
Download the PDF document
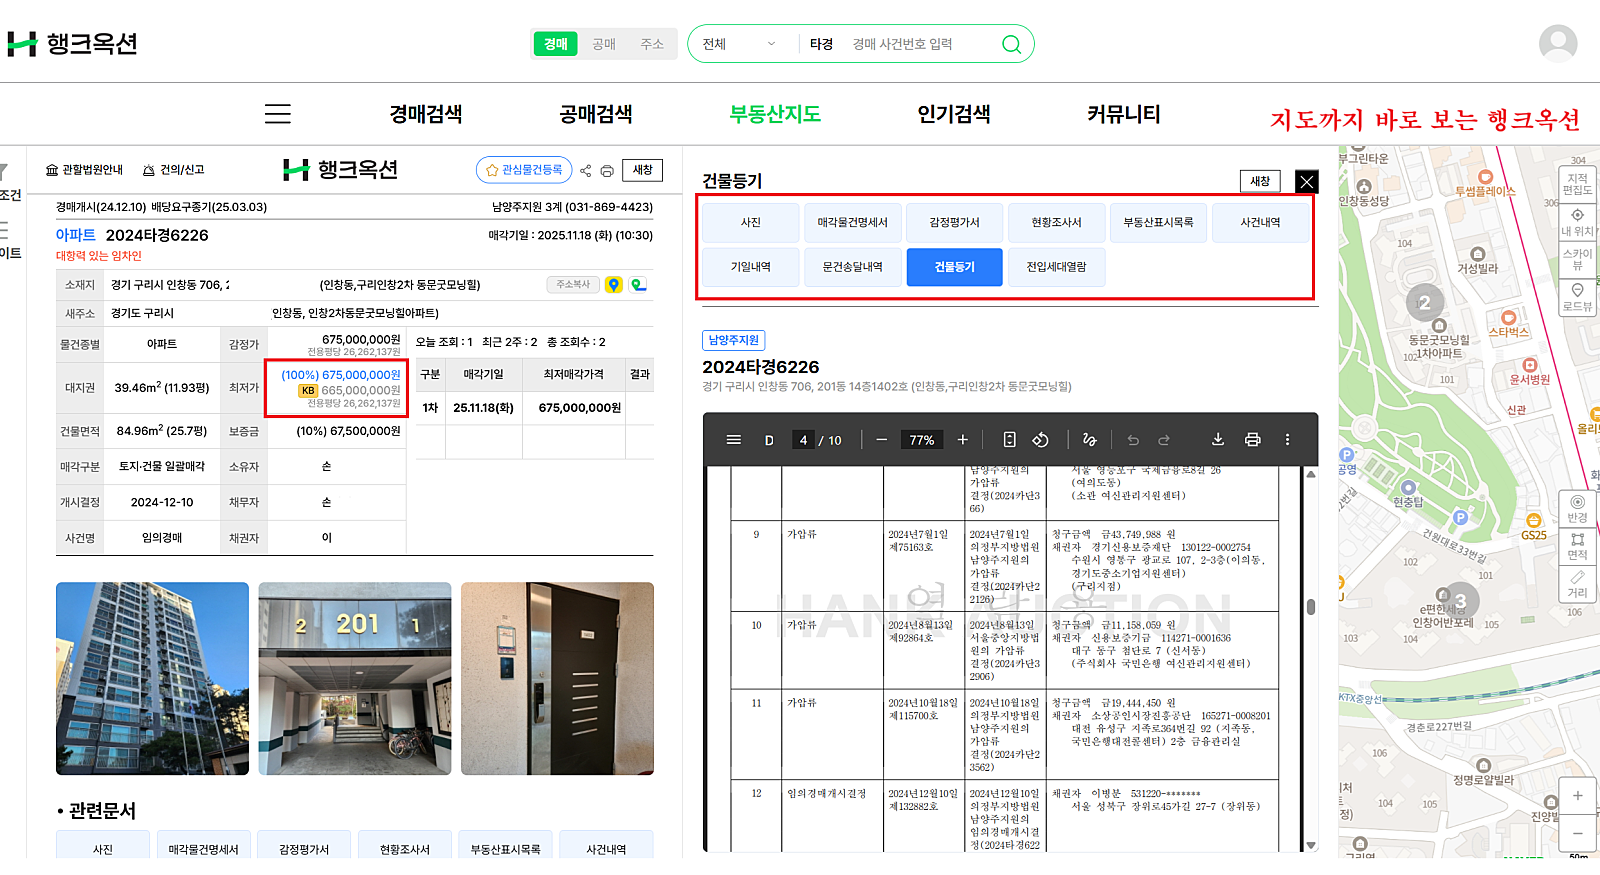pos(1217,440)
